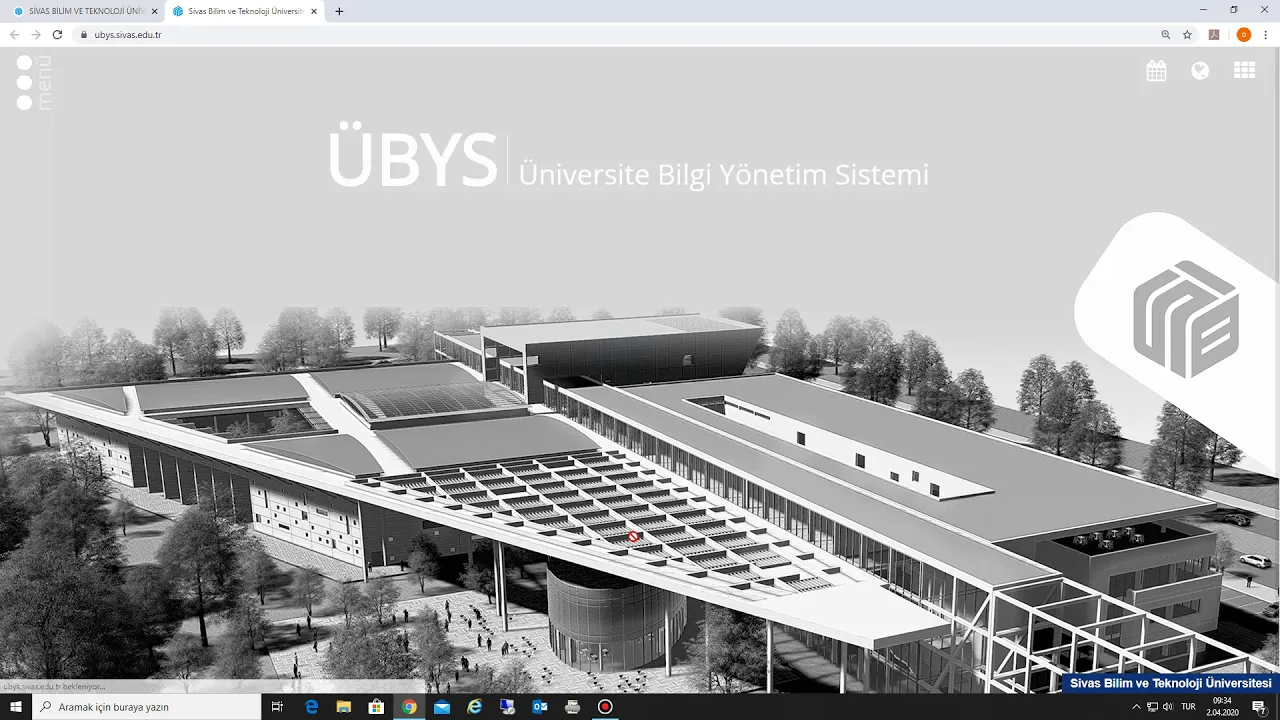Viewport: 1280px width, 720px height.
Task: Open Internet Explorer from taskbar
Action: [x=475, y=706]
